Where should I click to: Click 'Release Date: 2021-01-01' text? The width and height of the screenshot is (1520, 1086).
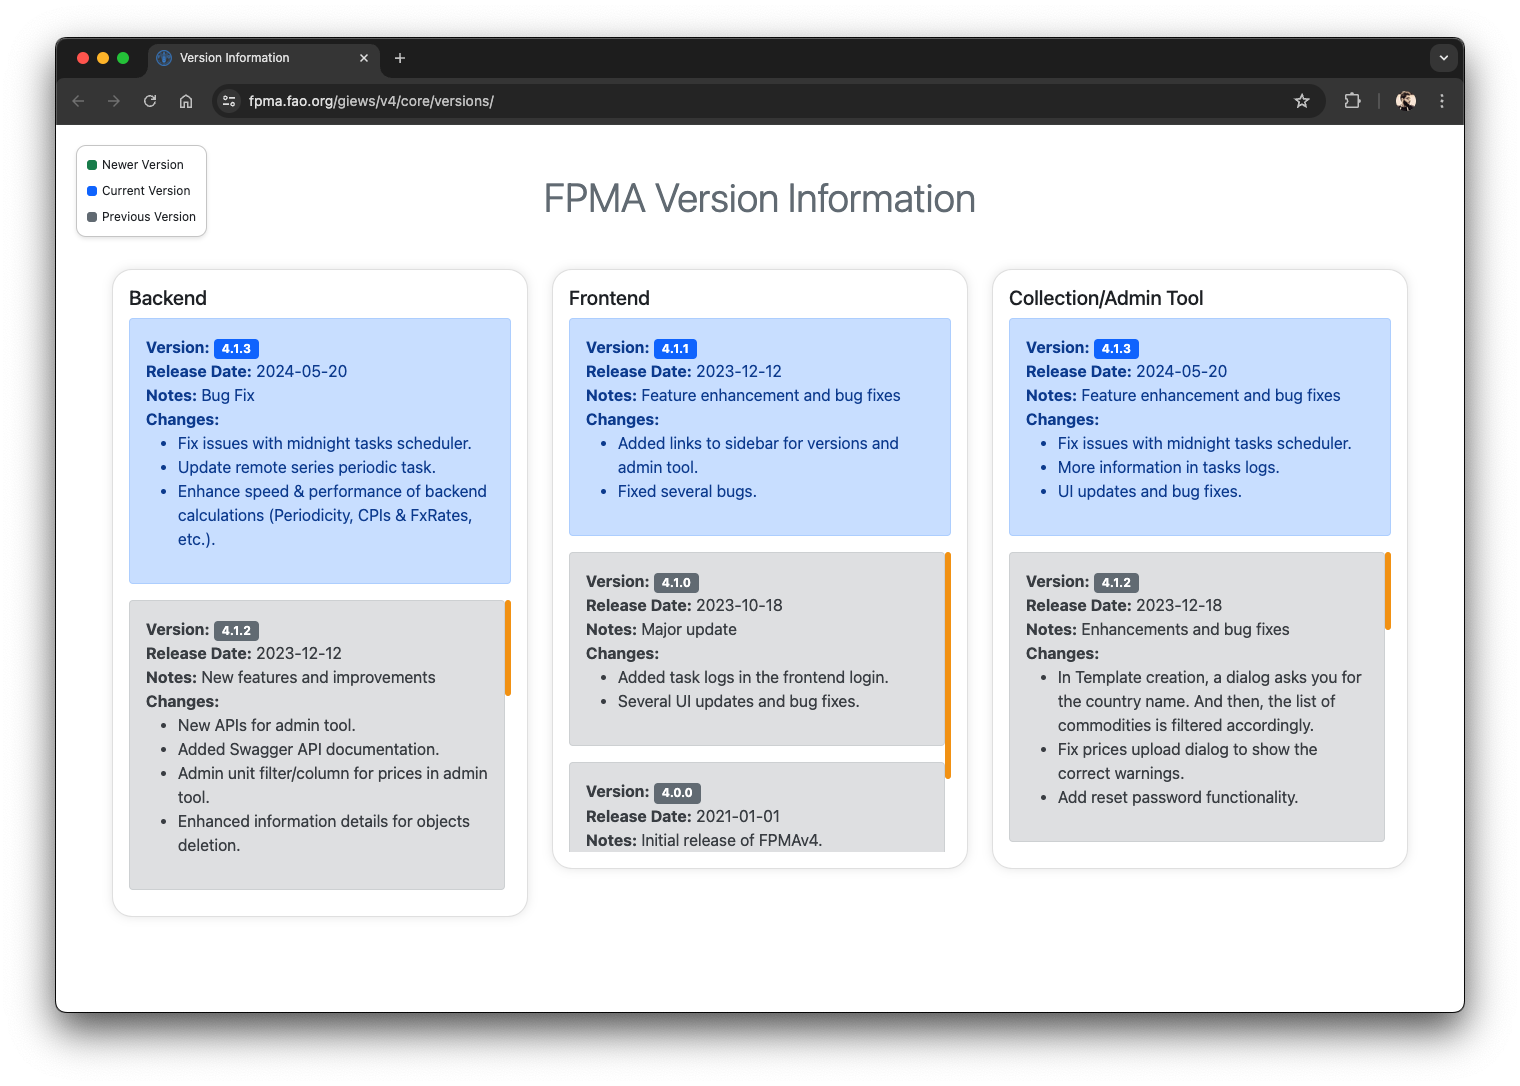[x=683, y=816]
